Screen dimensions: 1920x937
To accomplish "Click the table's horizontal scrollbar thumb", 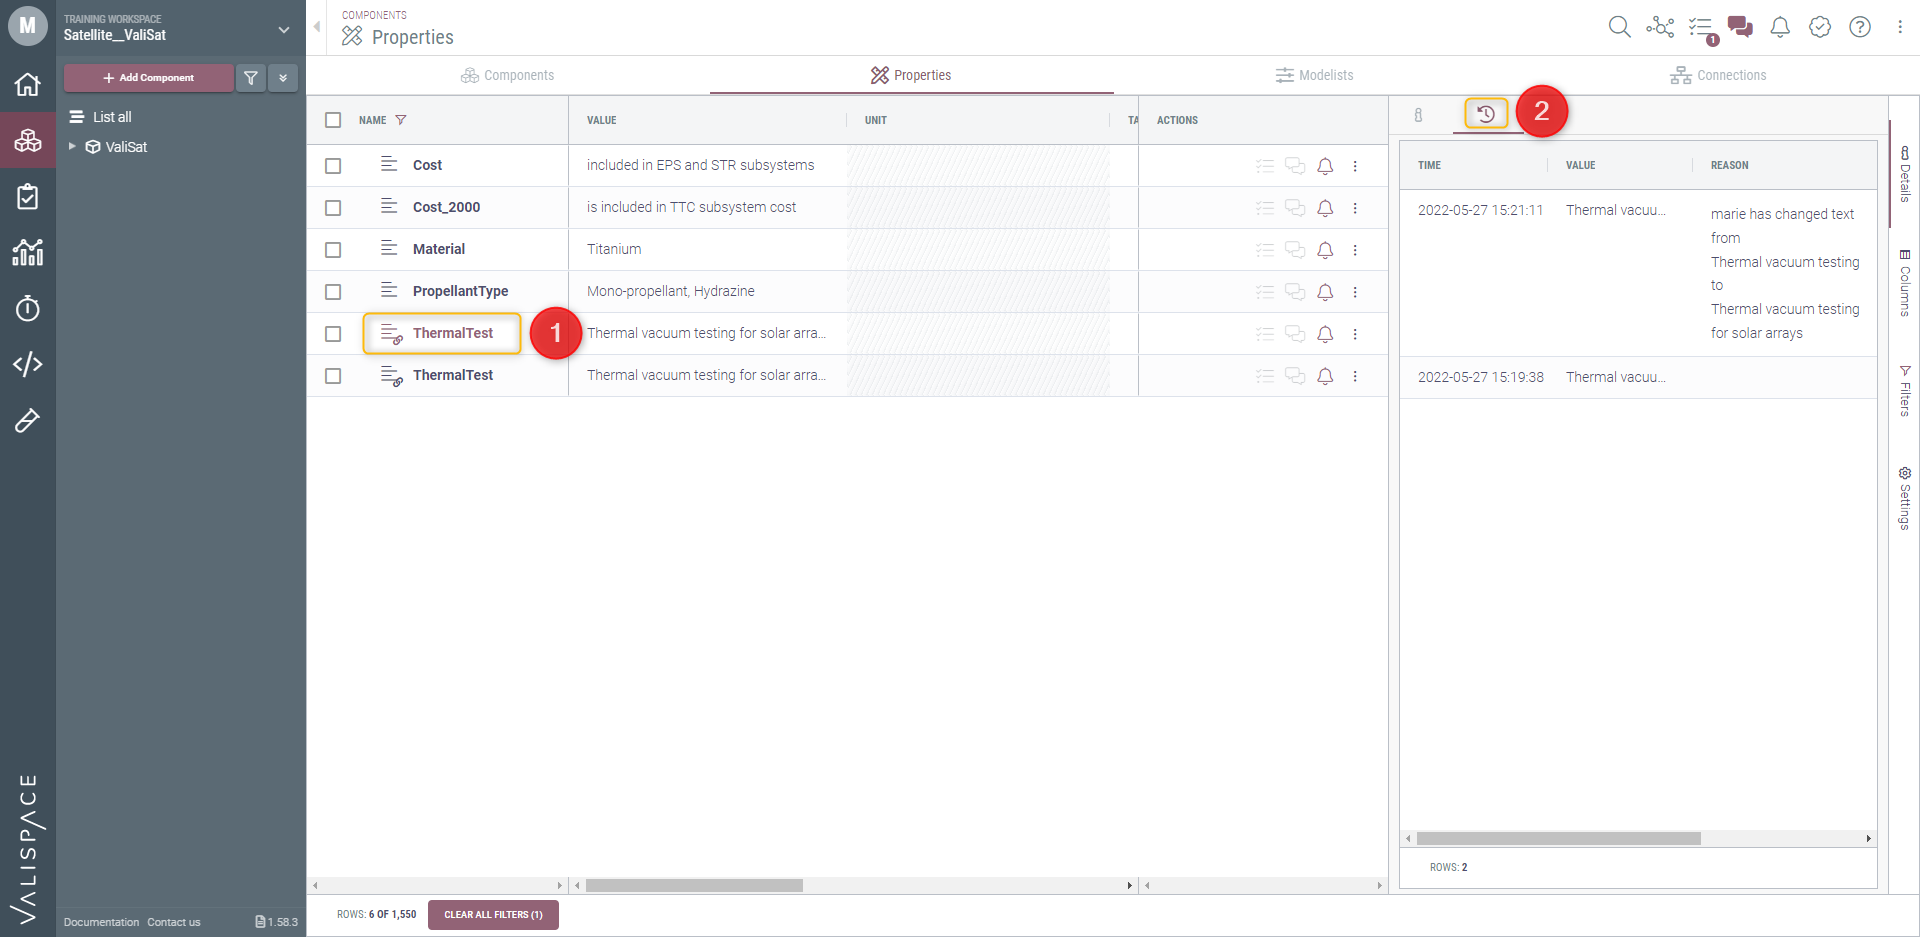I will [x=694, y=885].
